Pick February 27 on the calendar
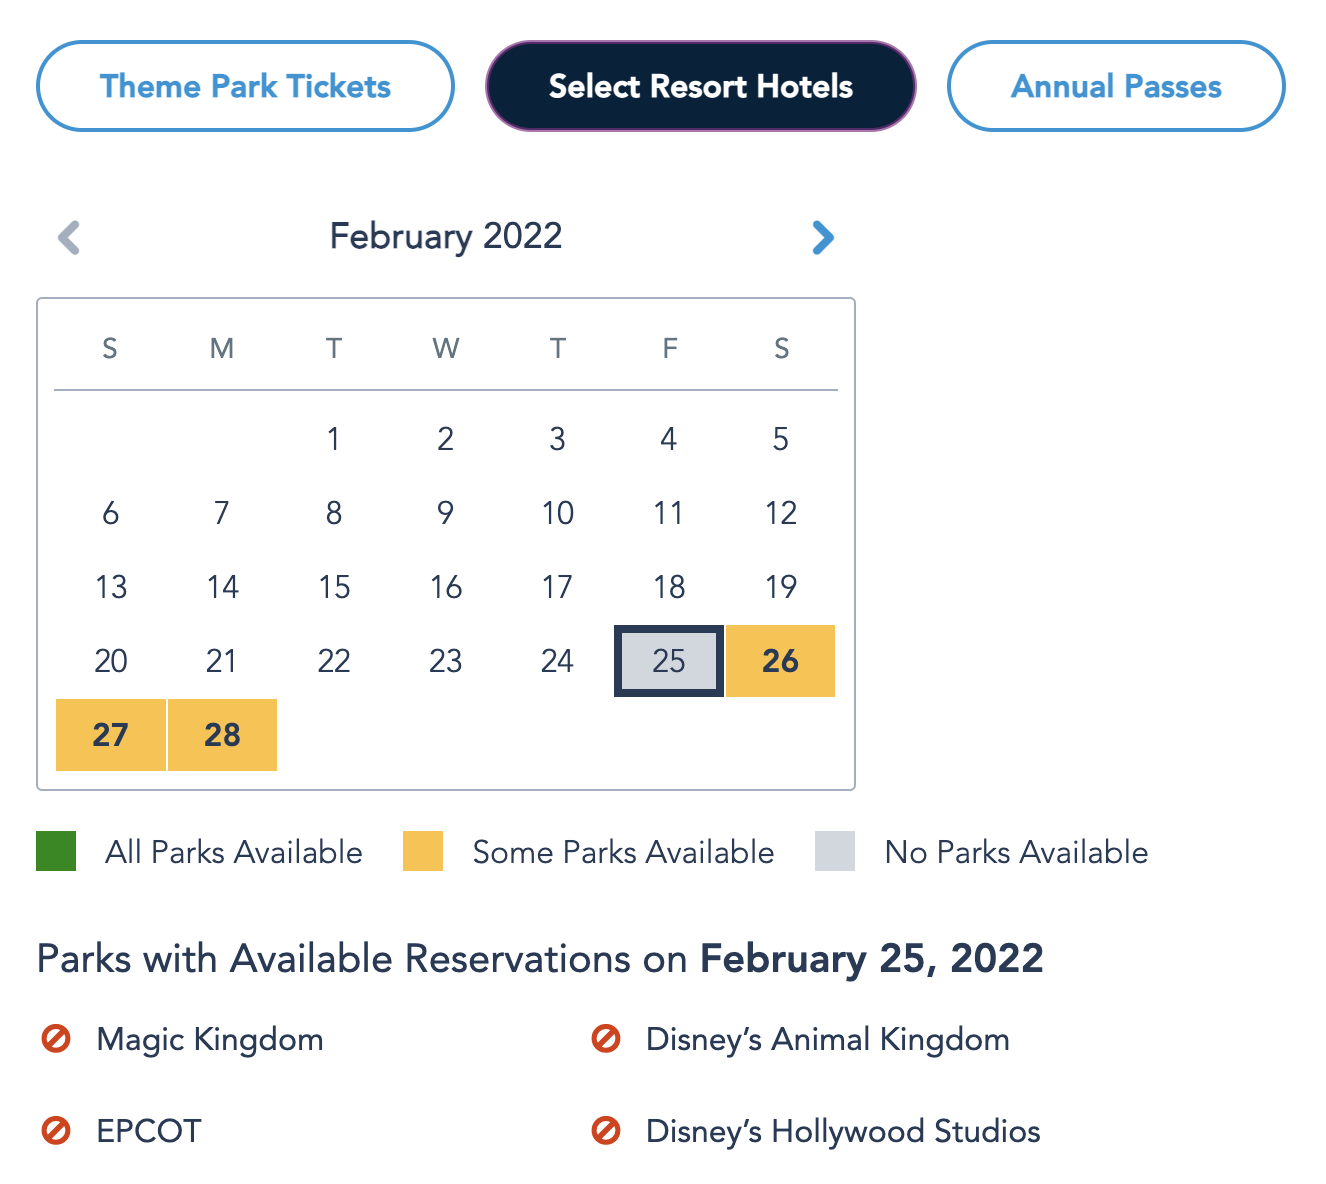The height and width of the screenshot is (1184, 1326). click(111, 735)
